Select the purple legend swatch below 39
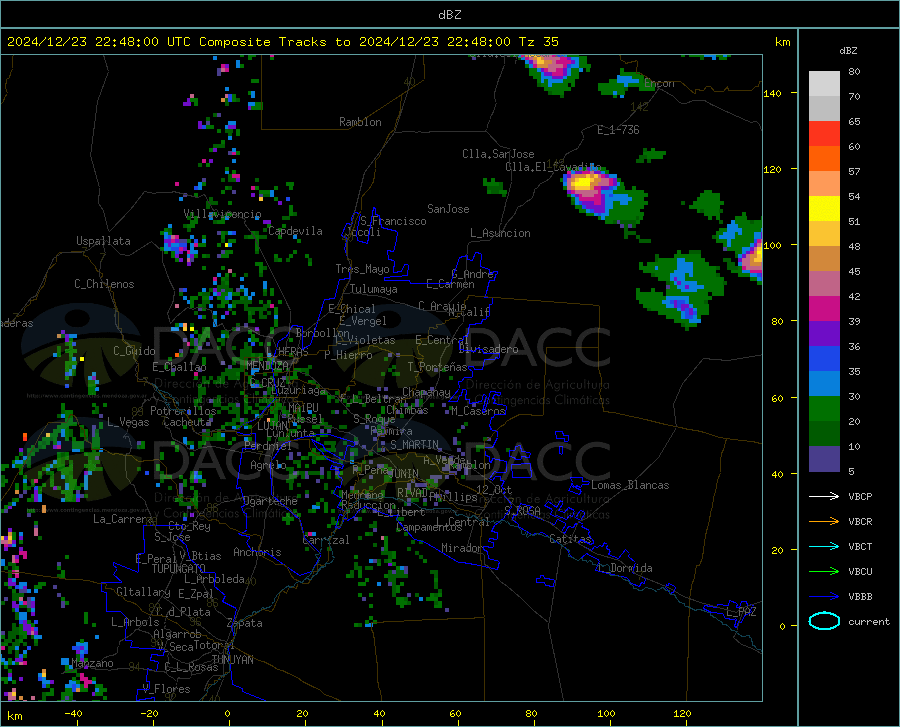This screenshot has width=900, height=727. (x=824, y=334)
